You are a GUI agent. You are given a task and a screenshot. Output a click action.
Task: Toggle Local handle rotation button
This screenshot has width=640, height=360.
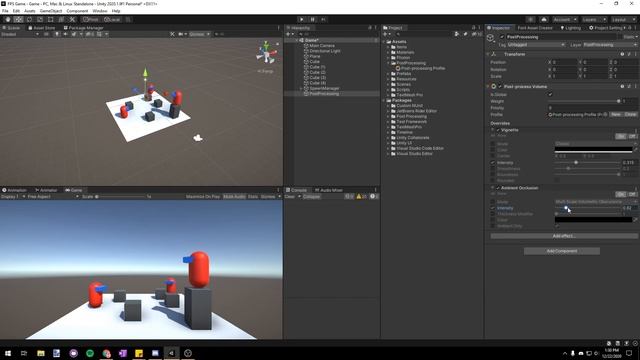112,19
